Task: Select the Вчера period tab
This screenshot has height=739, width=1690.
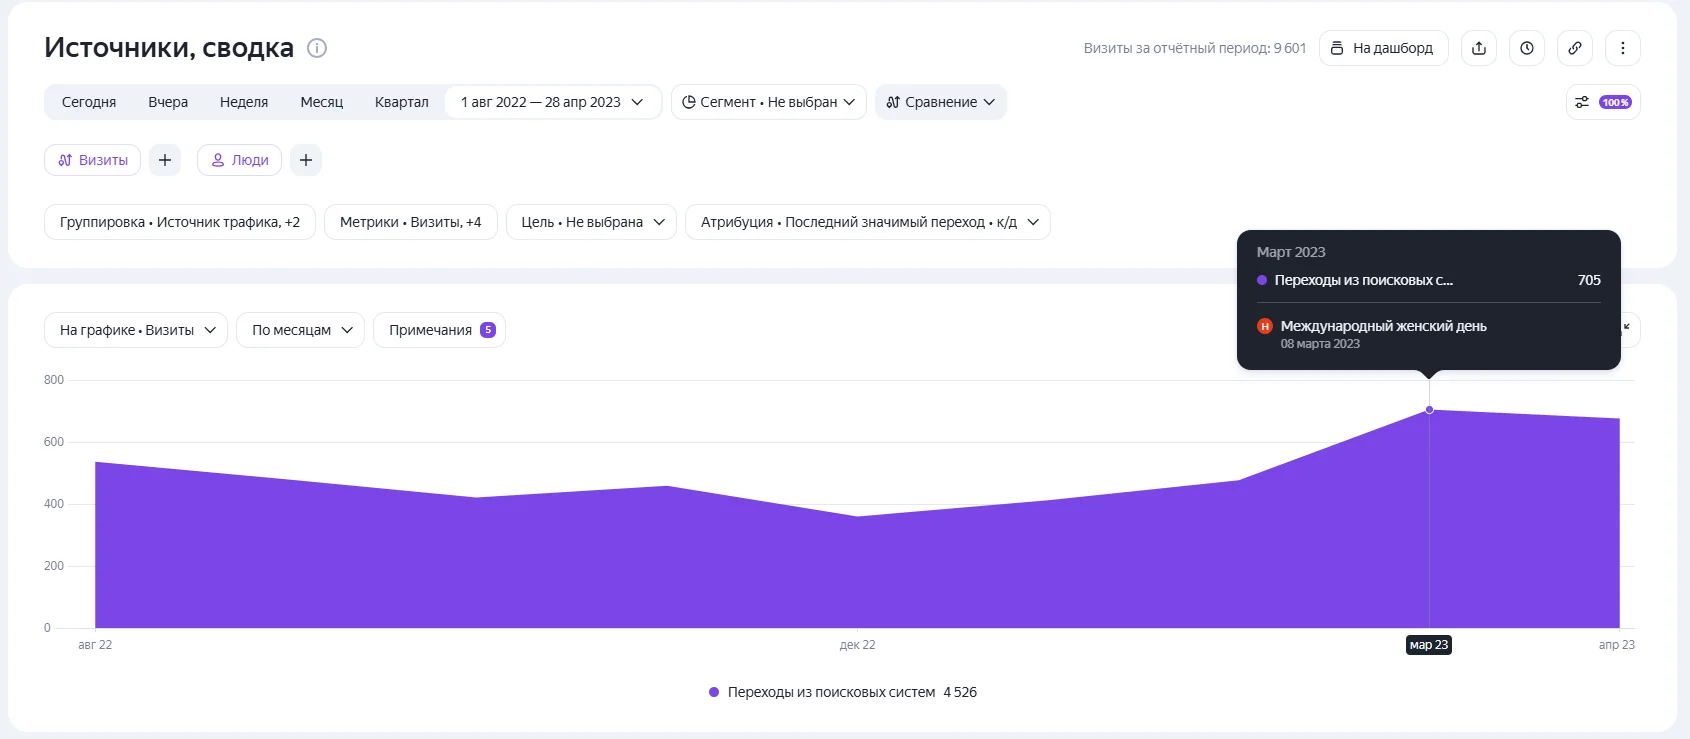Action: coord(168,102)
